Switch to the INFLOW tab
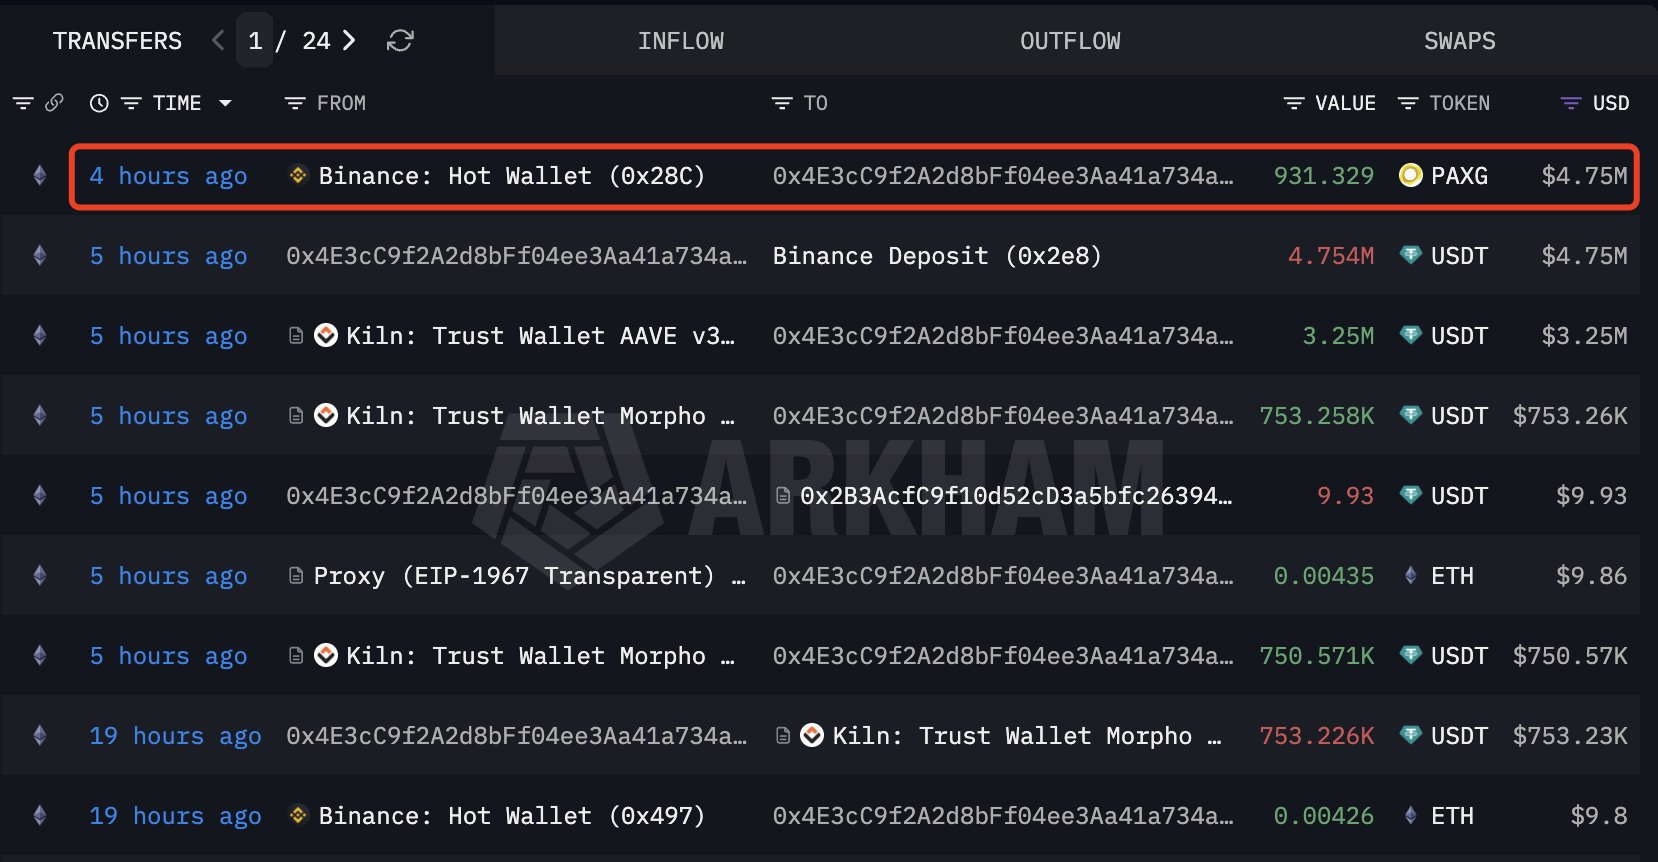The image size is (1658, 862). tap(681, 41)
